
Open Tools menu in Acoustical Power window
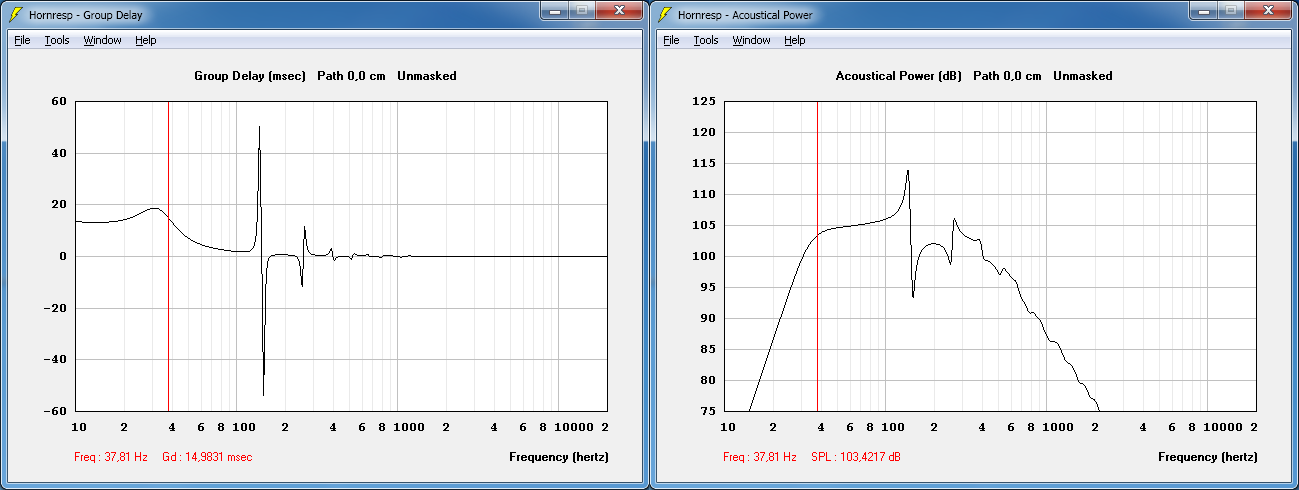pyautogui.click(x=706, y=40)
